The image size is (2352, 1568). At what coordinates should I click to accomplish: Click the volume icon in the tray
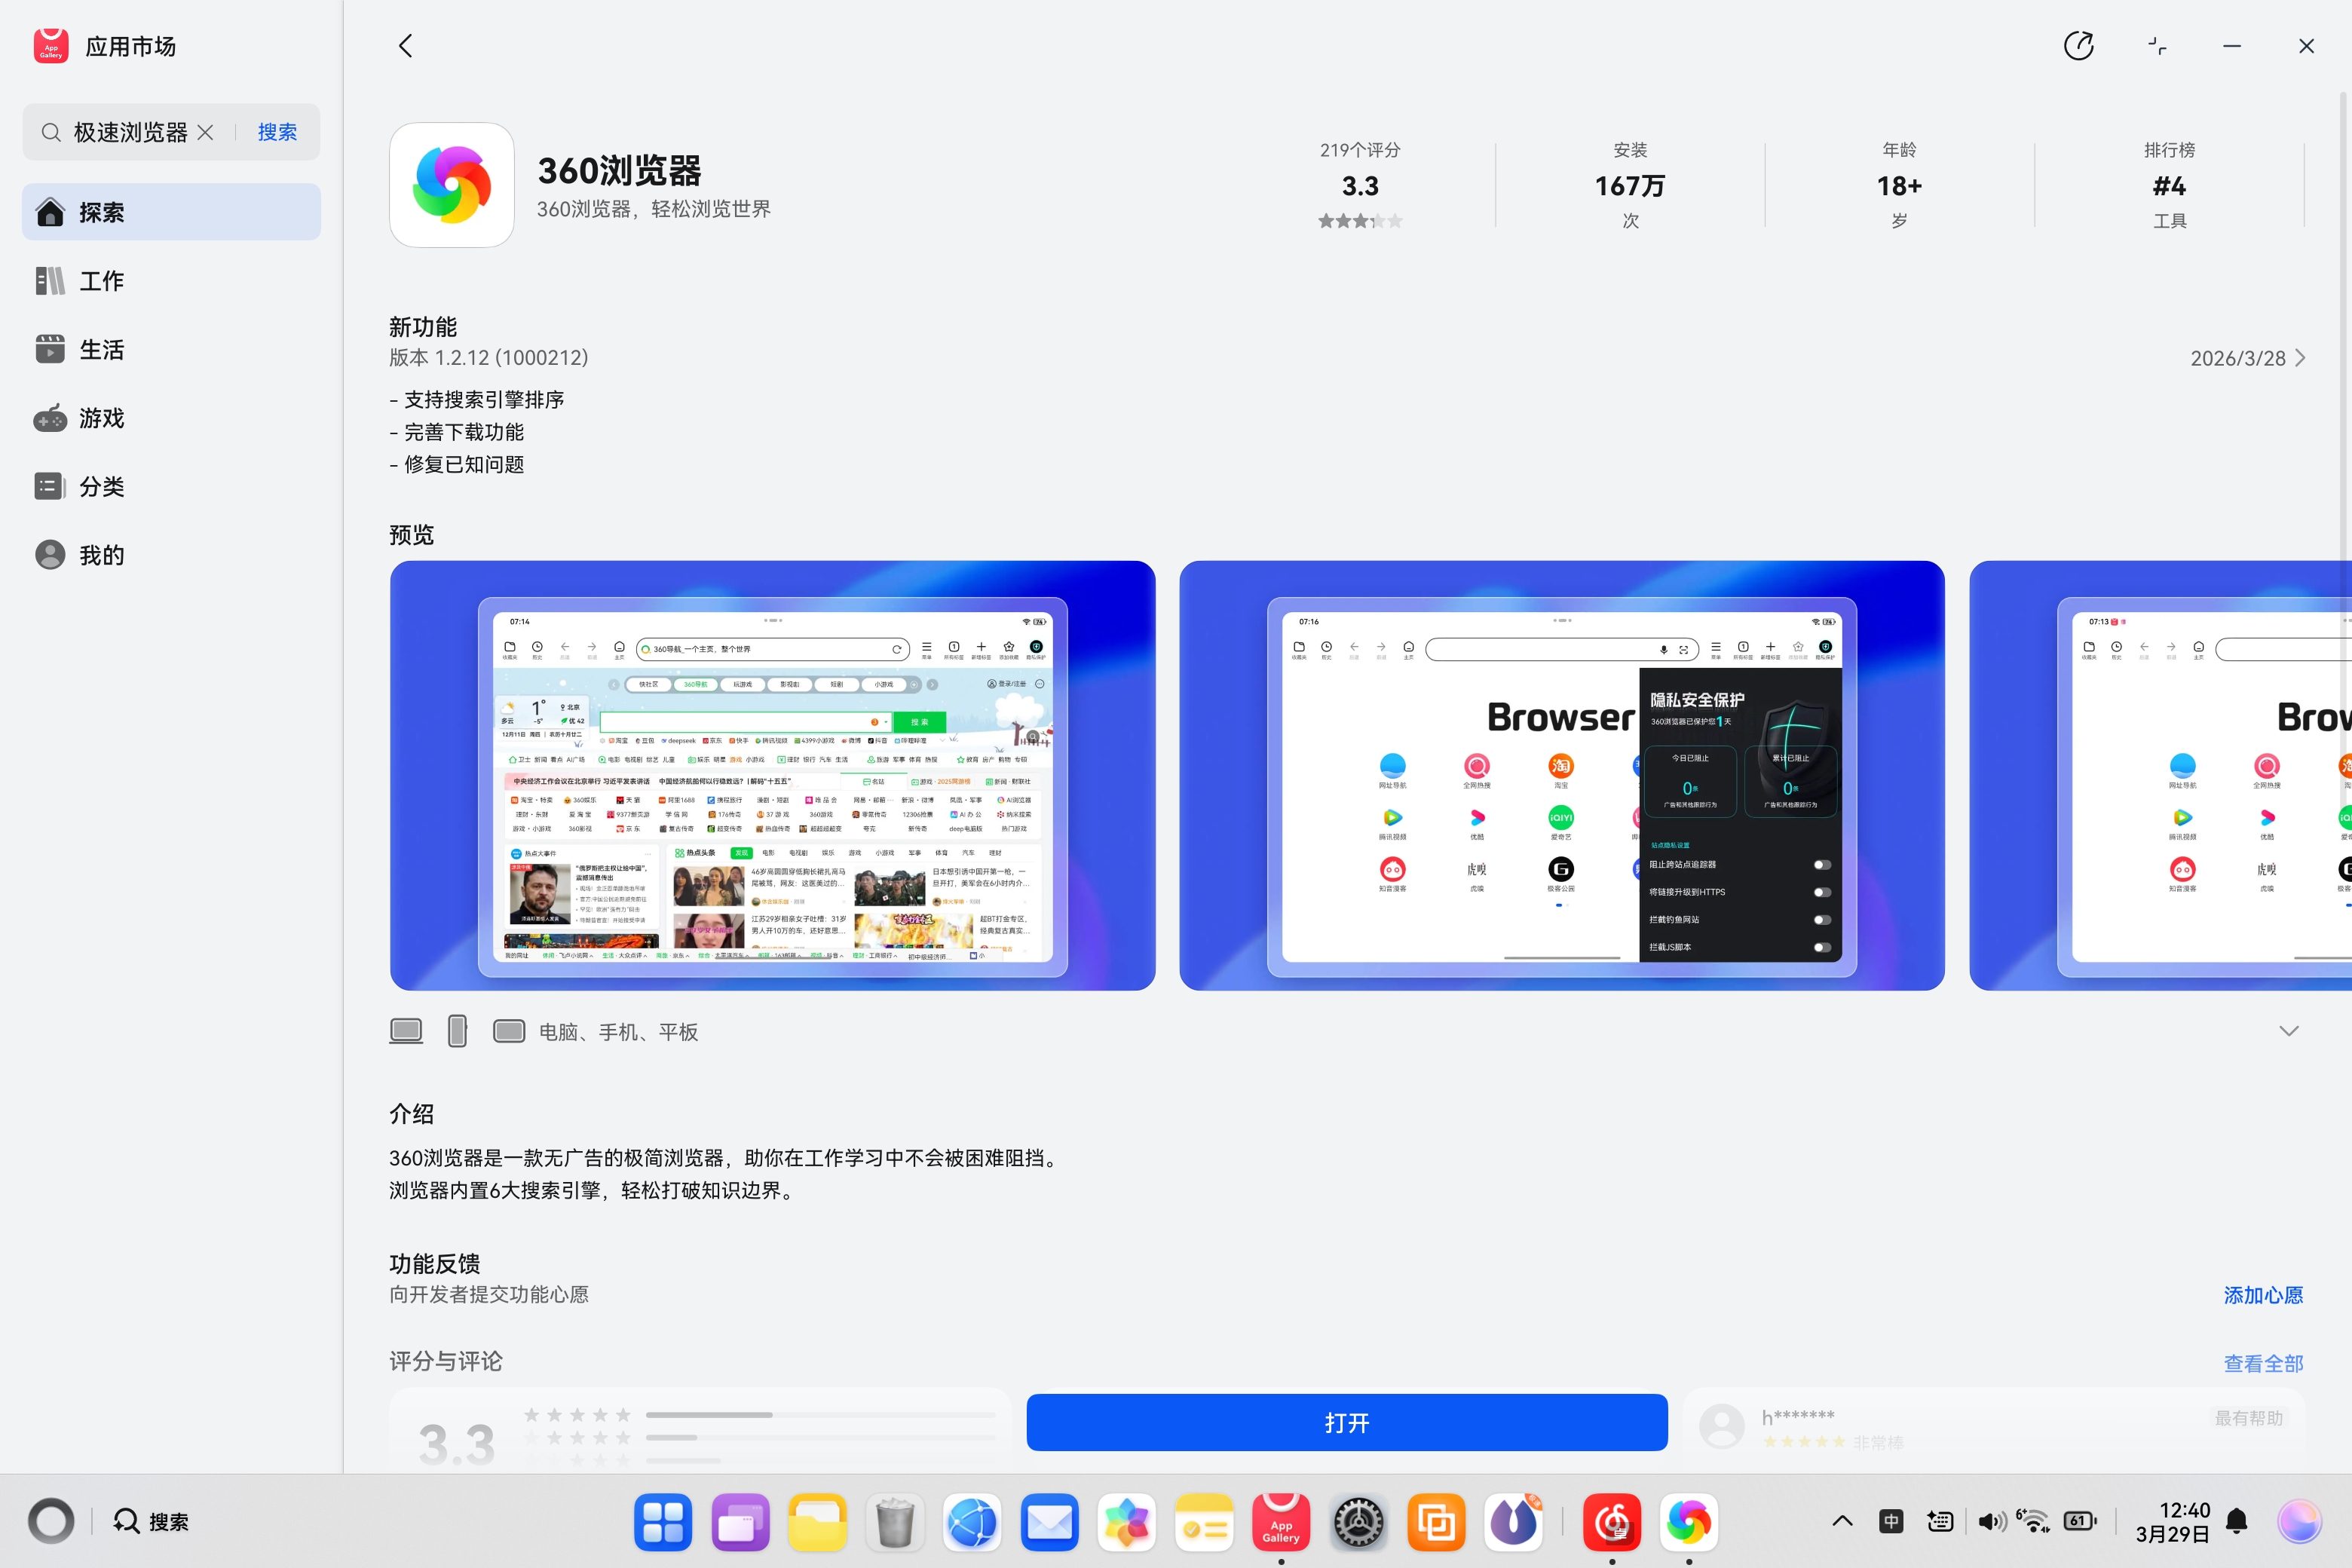click(1991, 1522)
